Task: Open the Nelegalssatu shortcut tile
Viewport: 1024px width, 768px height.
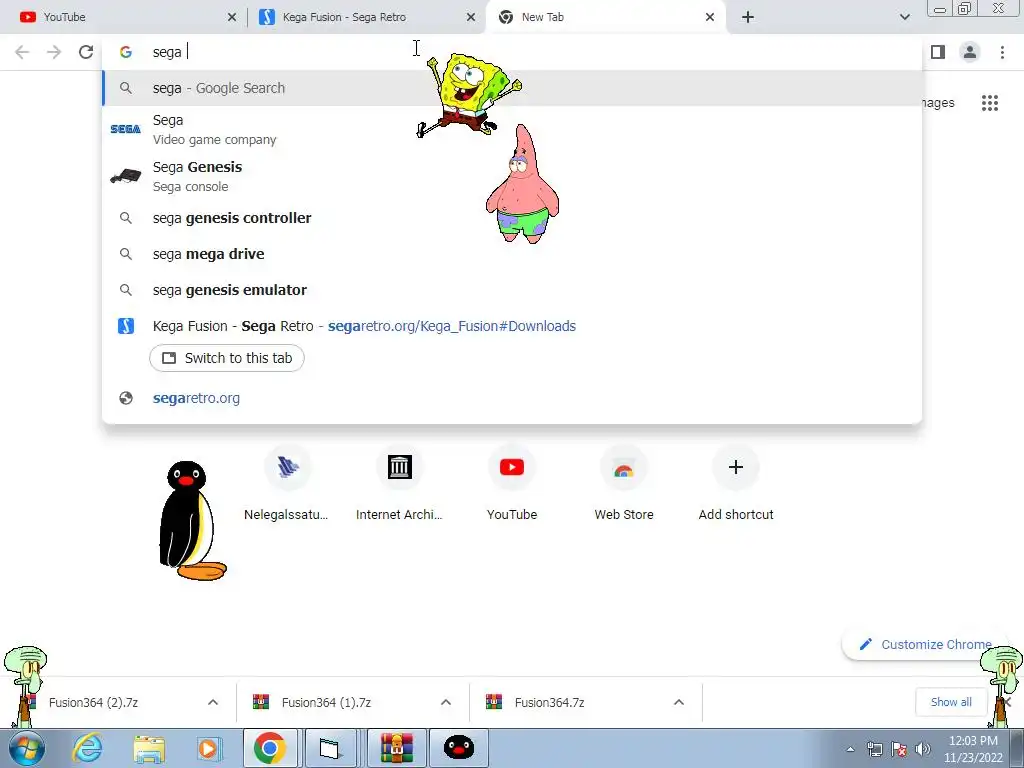Action: [x=287, y=483]
